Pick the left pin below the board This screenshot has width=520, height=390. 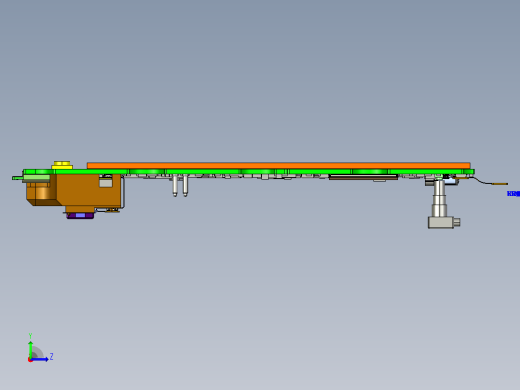point(175,186)
